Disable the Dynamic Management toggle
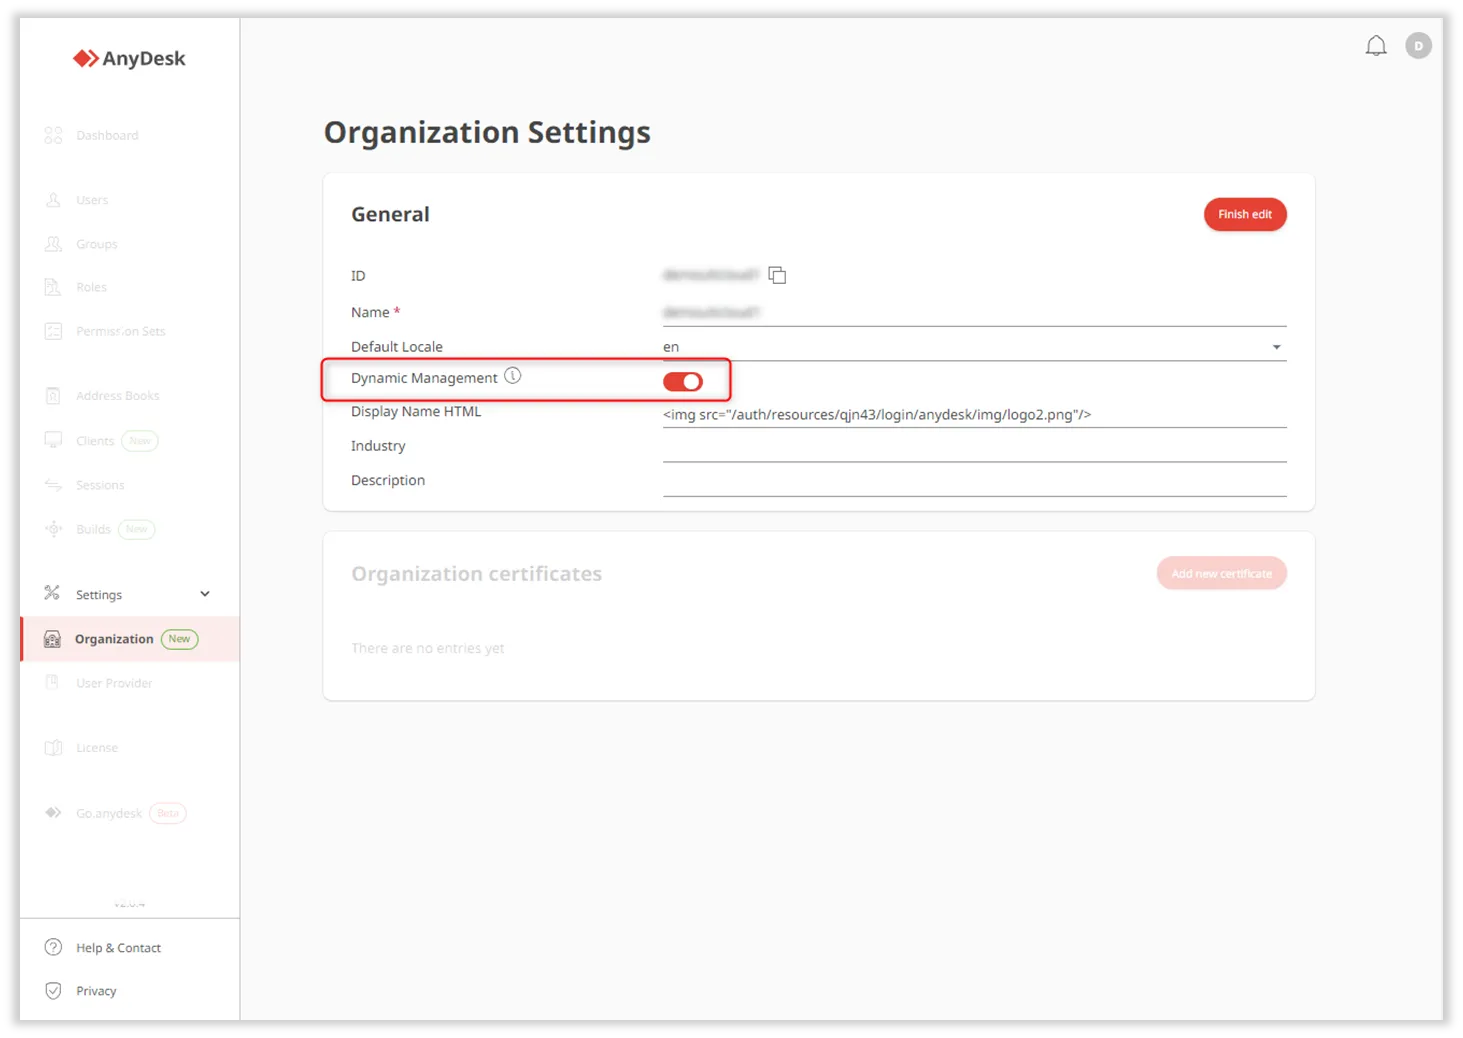Screen dimensions: 1463x1038 683,381
